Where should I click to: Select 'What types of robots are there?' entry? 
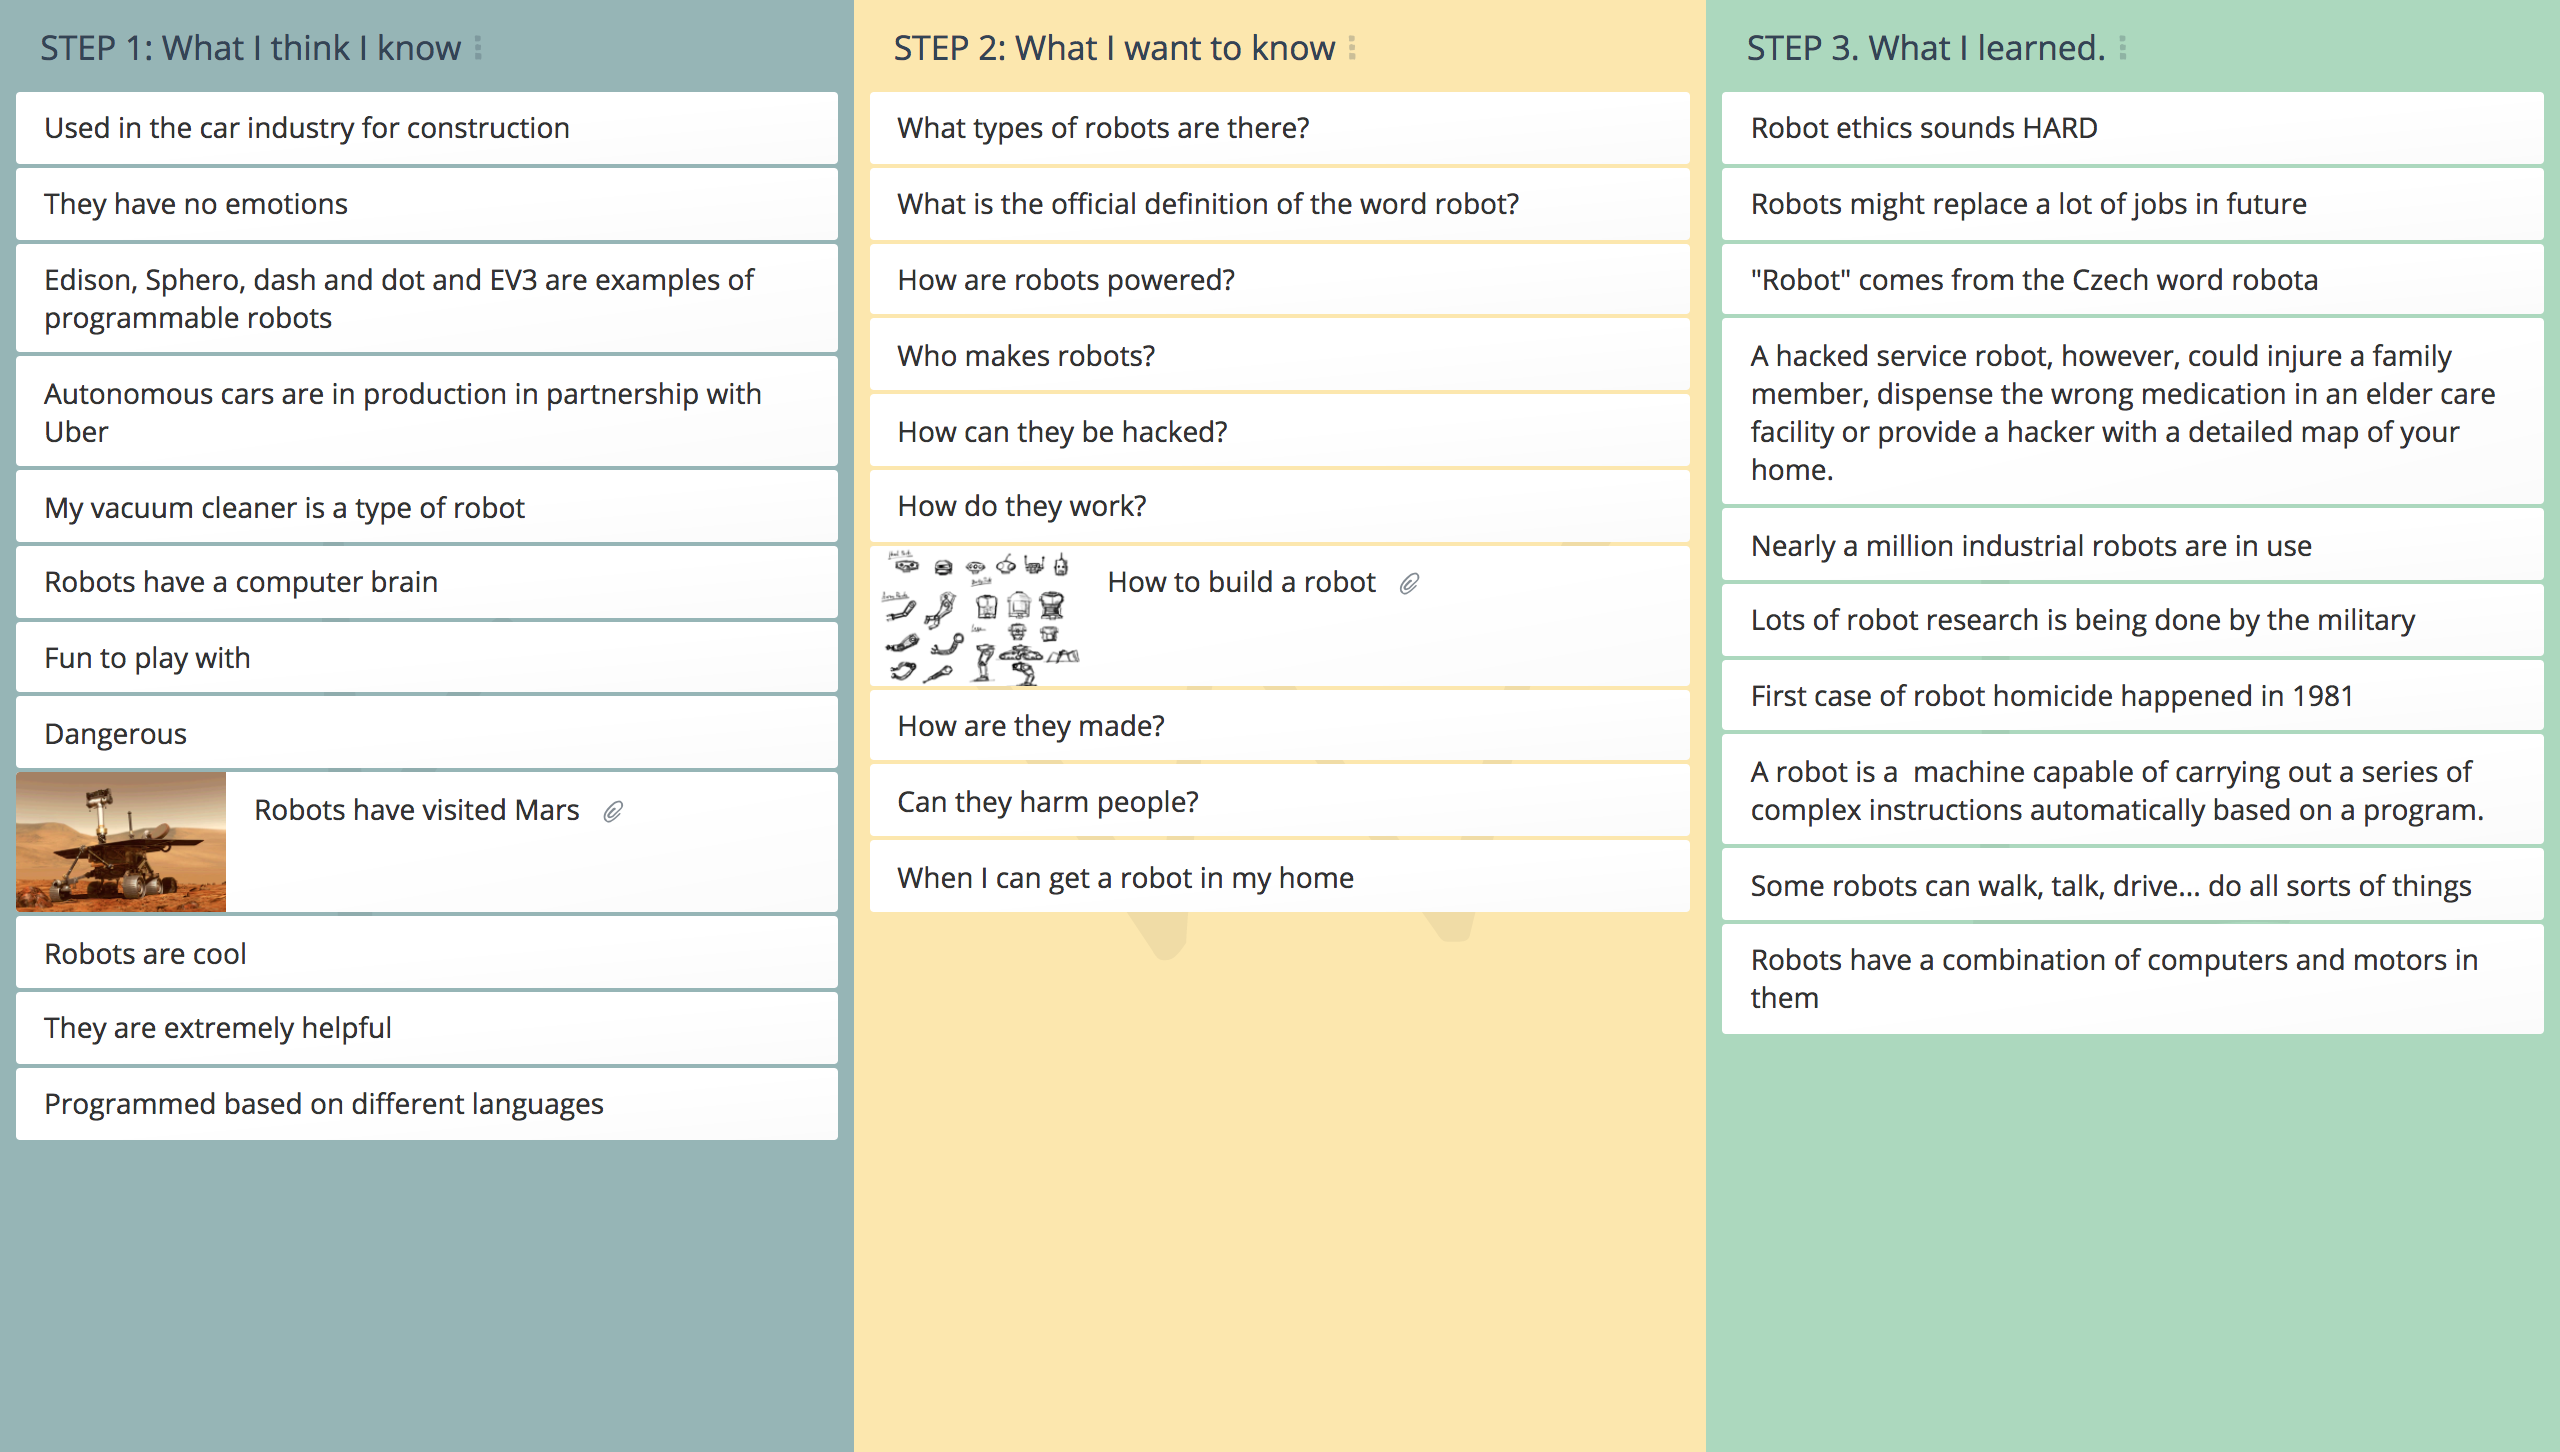(1278, 128)
